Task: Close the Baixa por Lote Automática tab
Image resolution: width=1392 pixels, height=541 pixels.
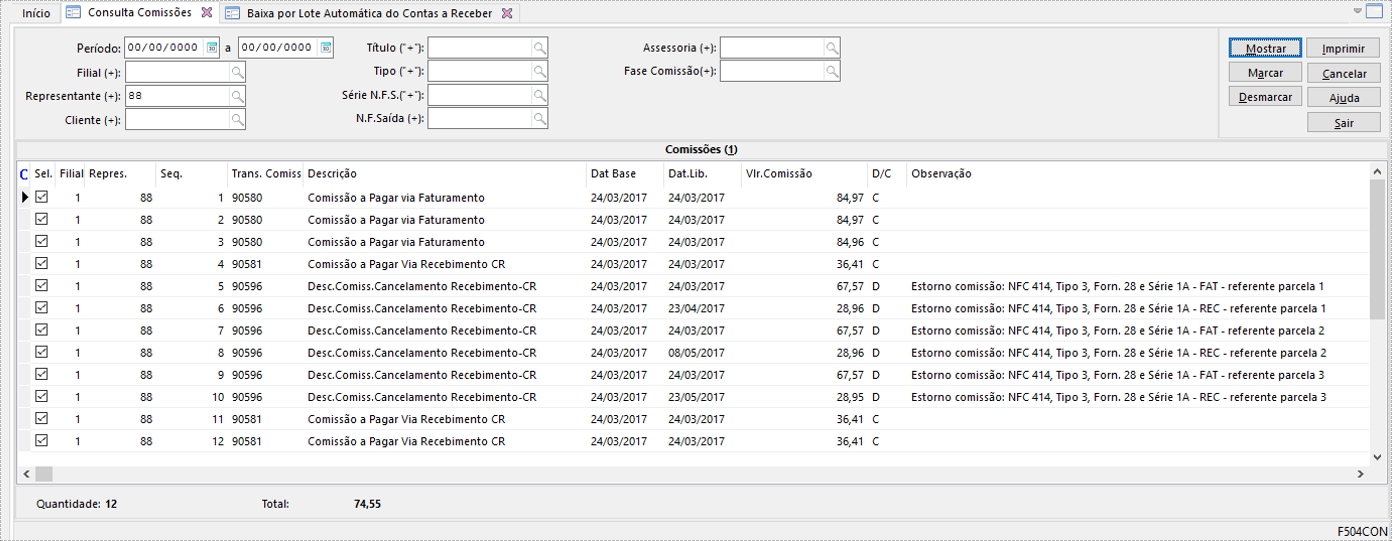Action: tap(507, 13)
